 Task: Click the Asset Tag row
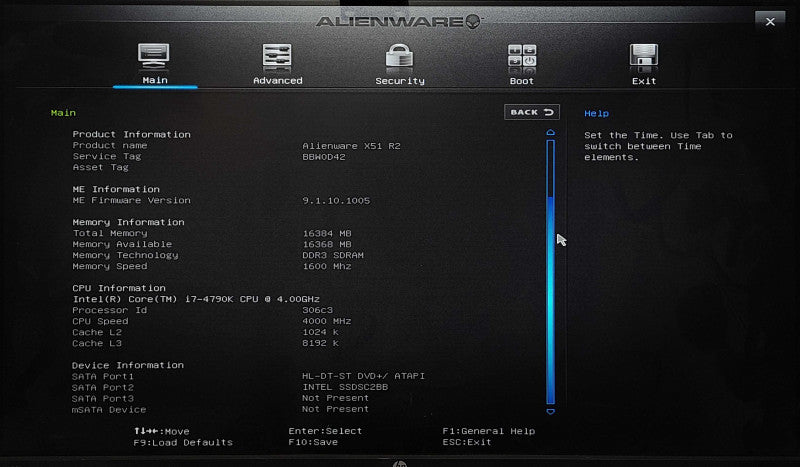pos(101,167)
